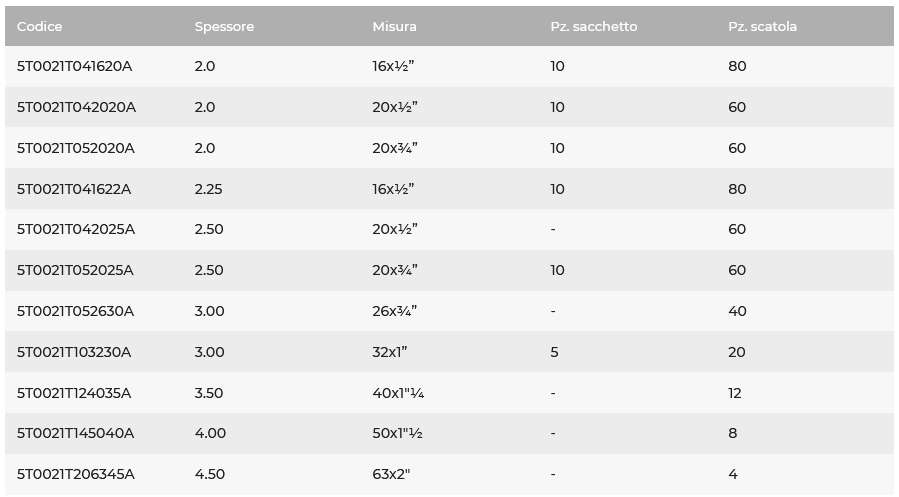Select product code 5T0021T052025A
This screenshot has height=497, width=899.
[75, 270]
